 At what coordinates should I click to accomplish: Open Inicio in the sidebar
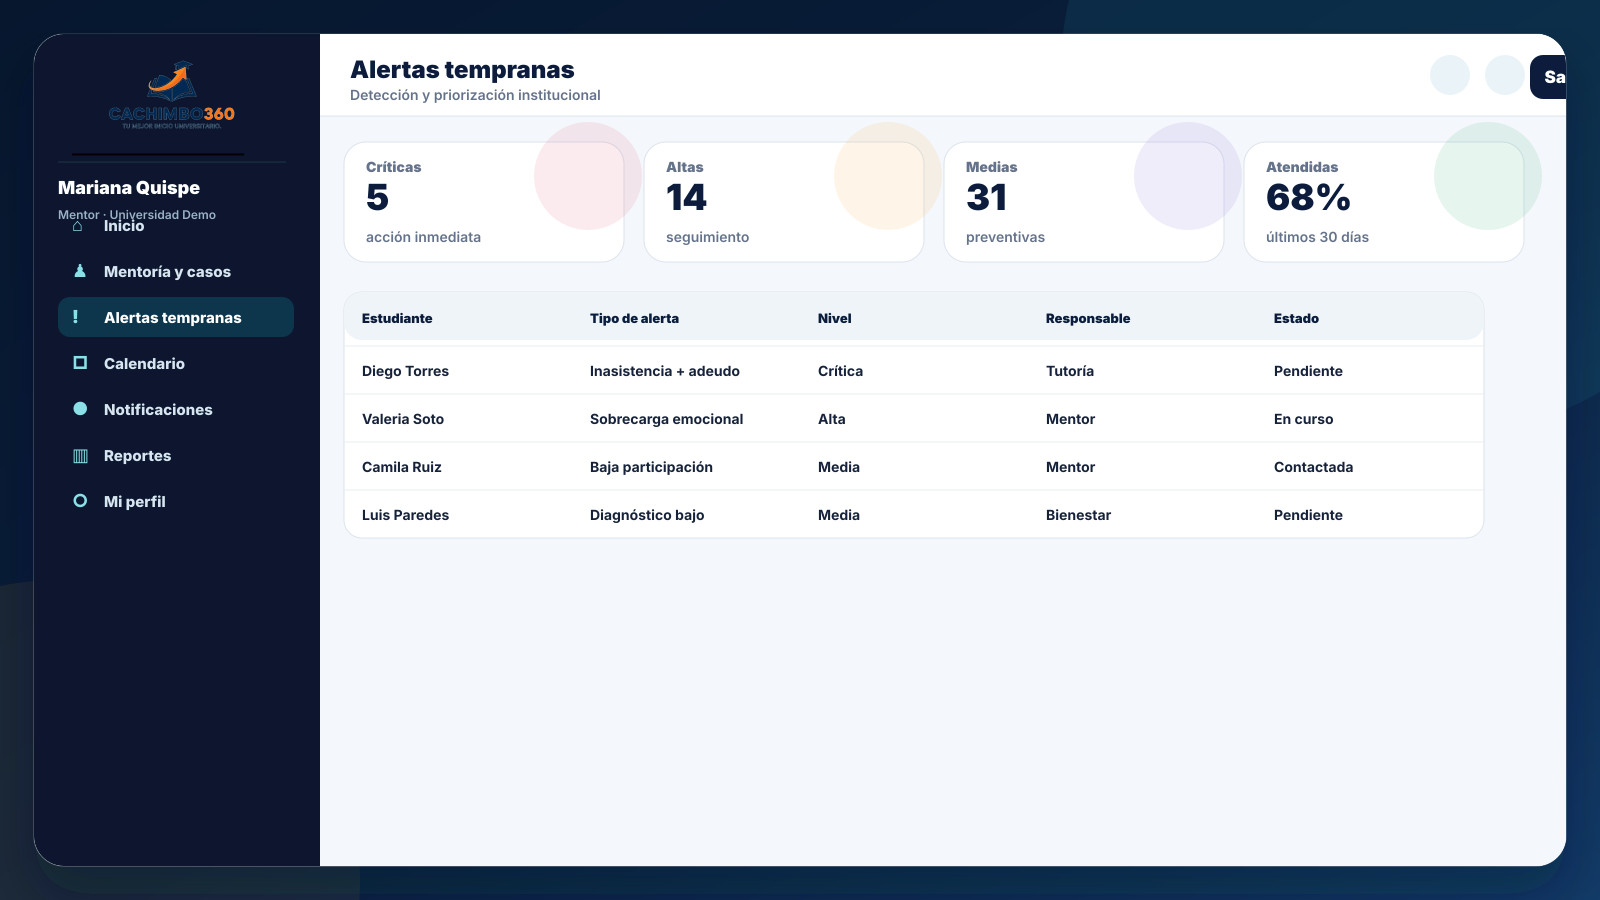pyautogui.click(x=176, y=226)
